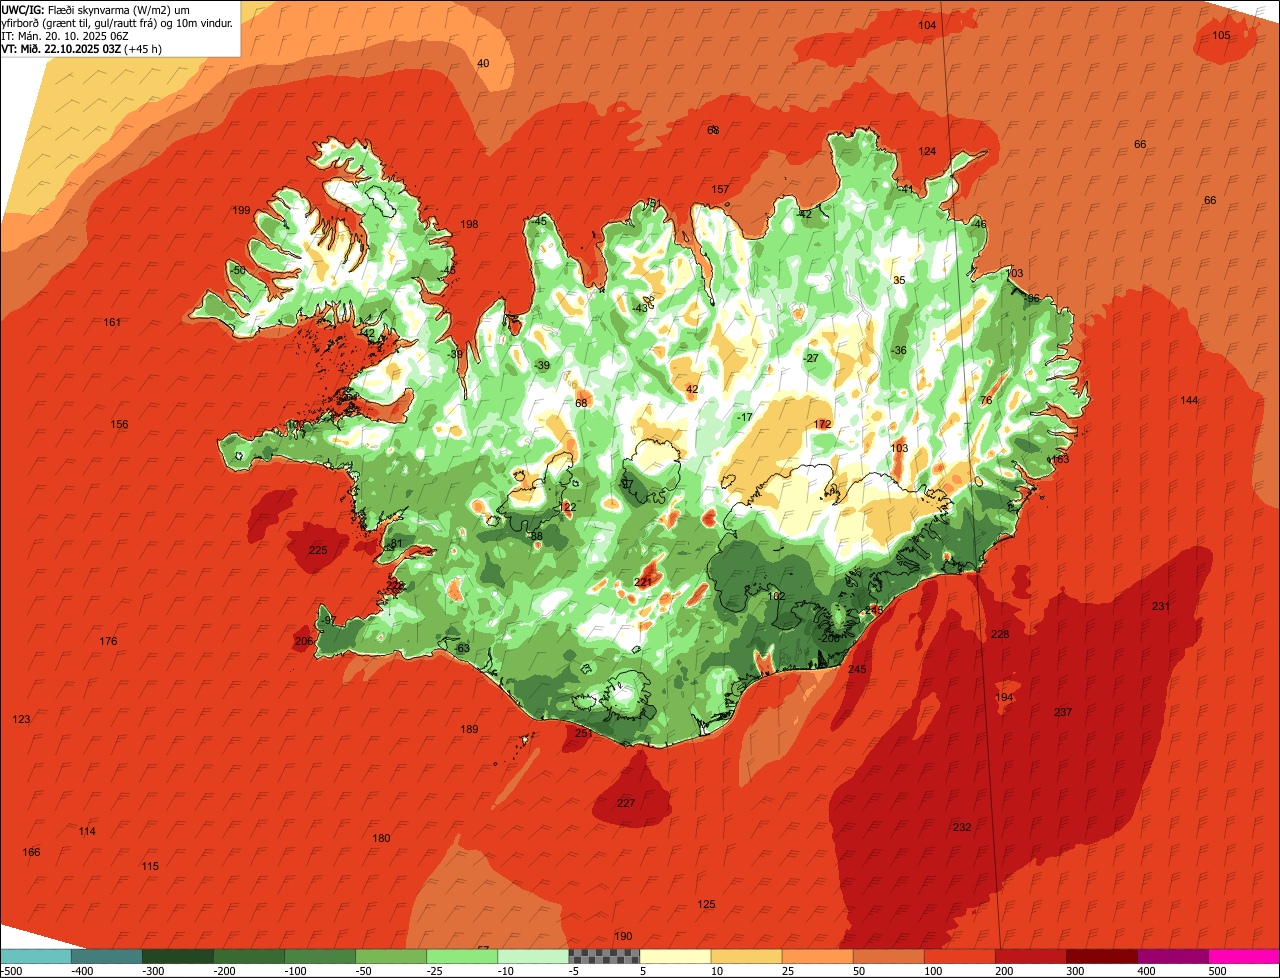This screenshot has width=1280, height=978.
Task: Select the map value 157
Action: click(x=720, y=189)
